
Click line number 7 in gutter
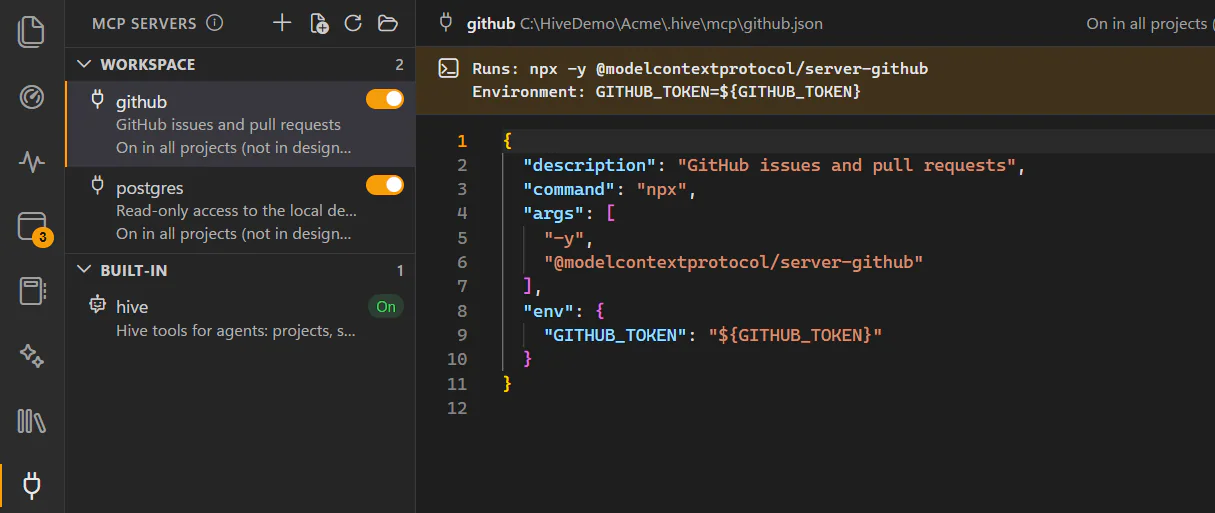tap(461, 286)
